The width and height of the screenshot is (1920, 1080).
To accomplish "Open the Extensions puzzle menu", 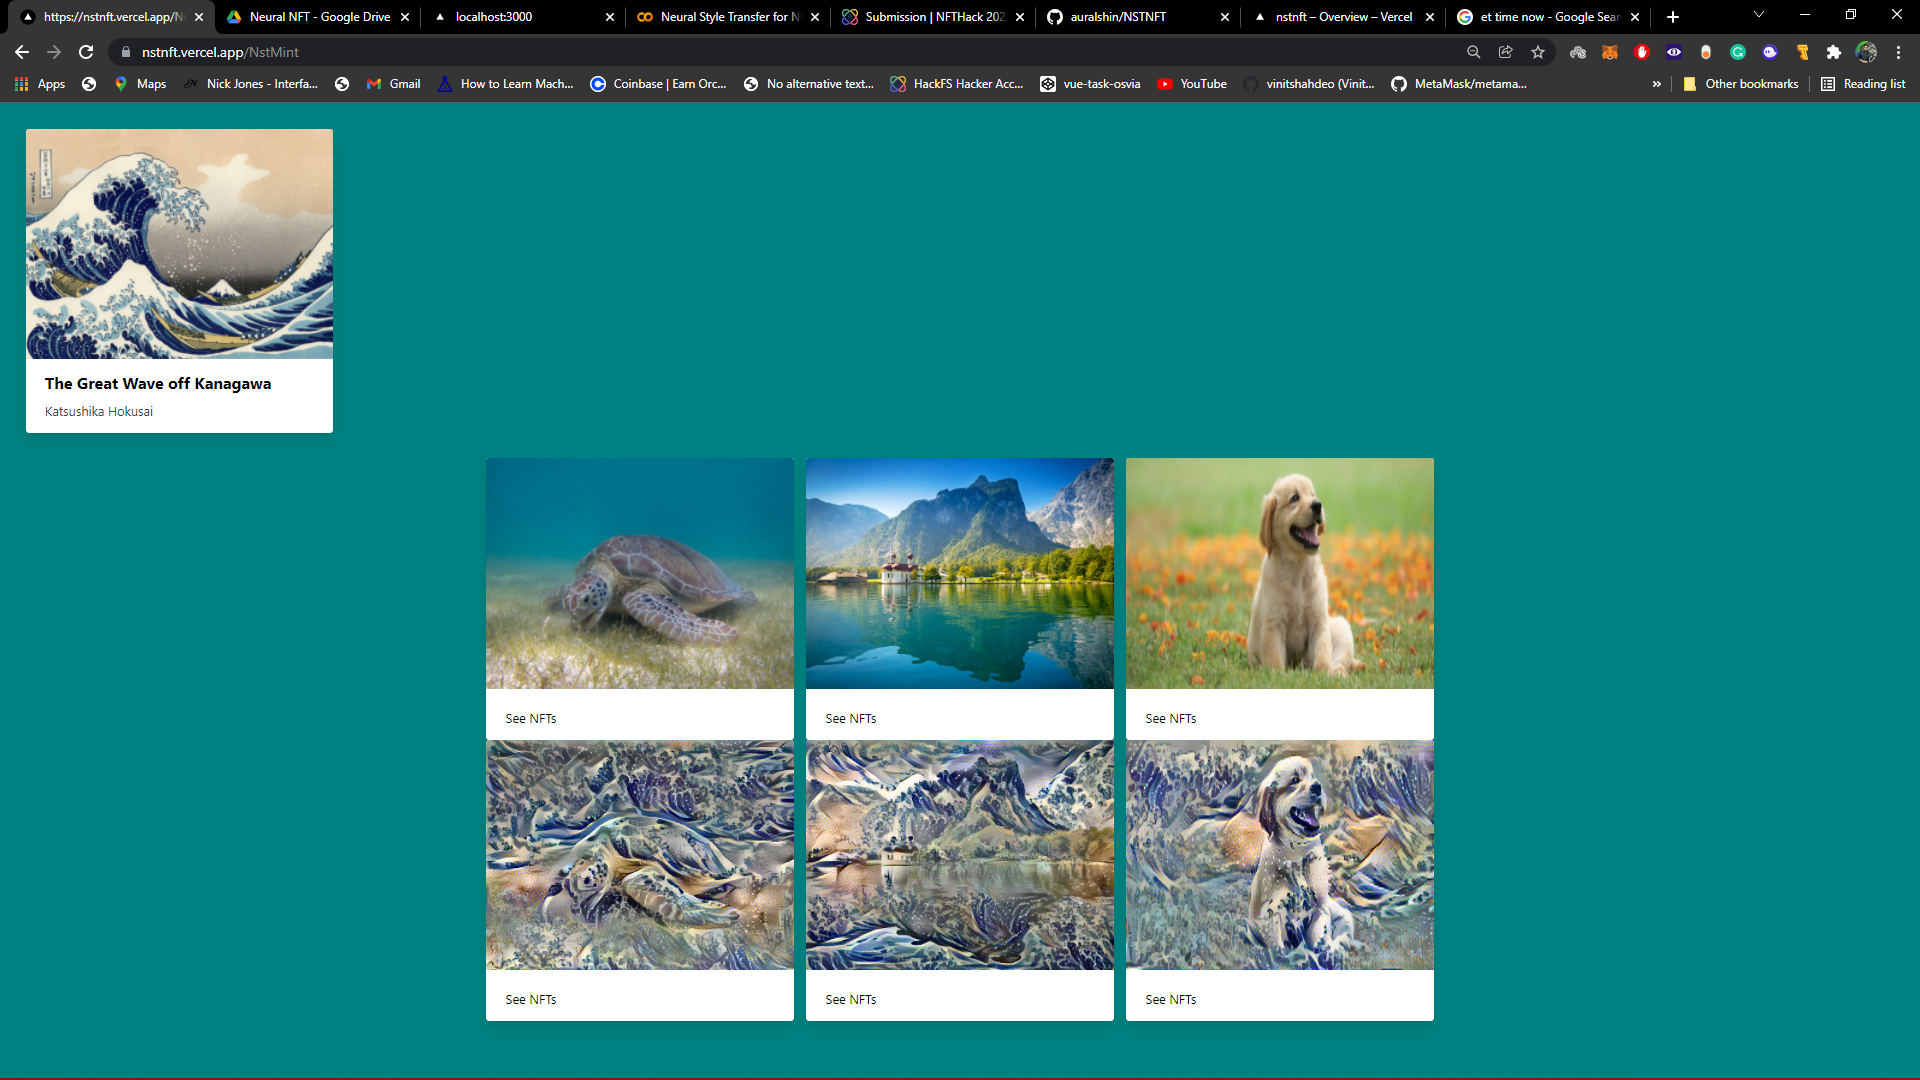I will point(1834,52).
